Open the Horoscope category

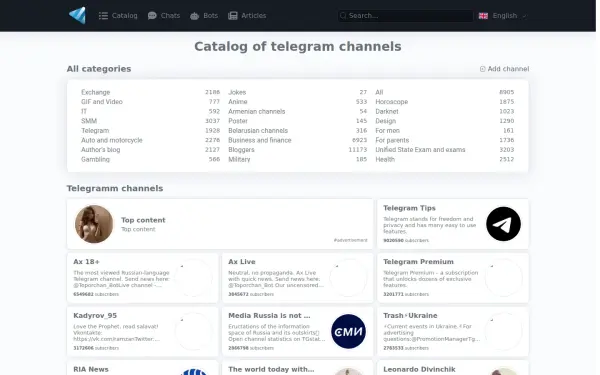point(392,102)
